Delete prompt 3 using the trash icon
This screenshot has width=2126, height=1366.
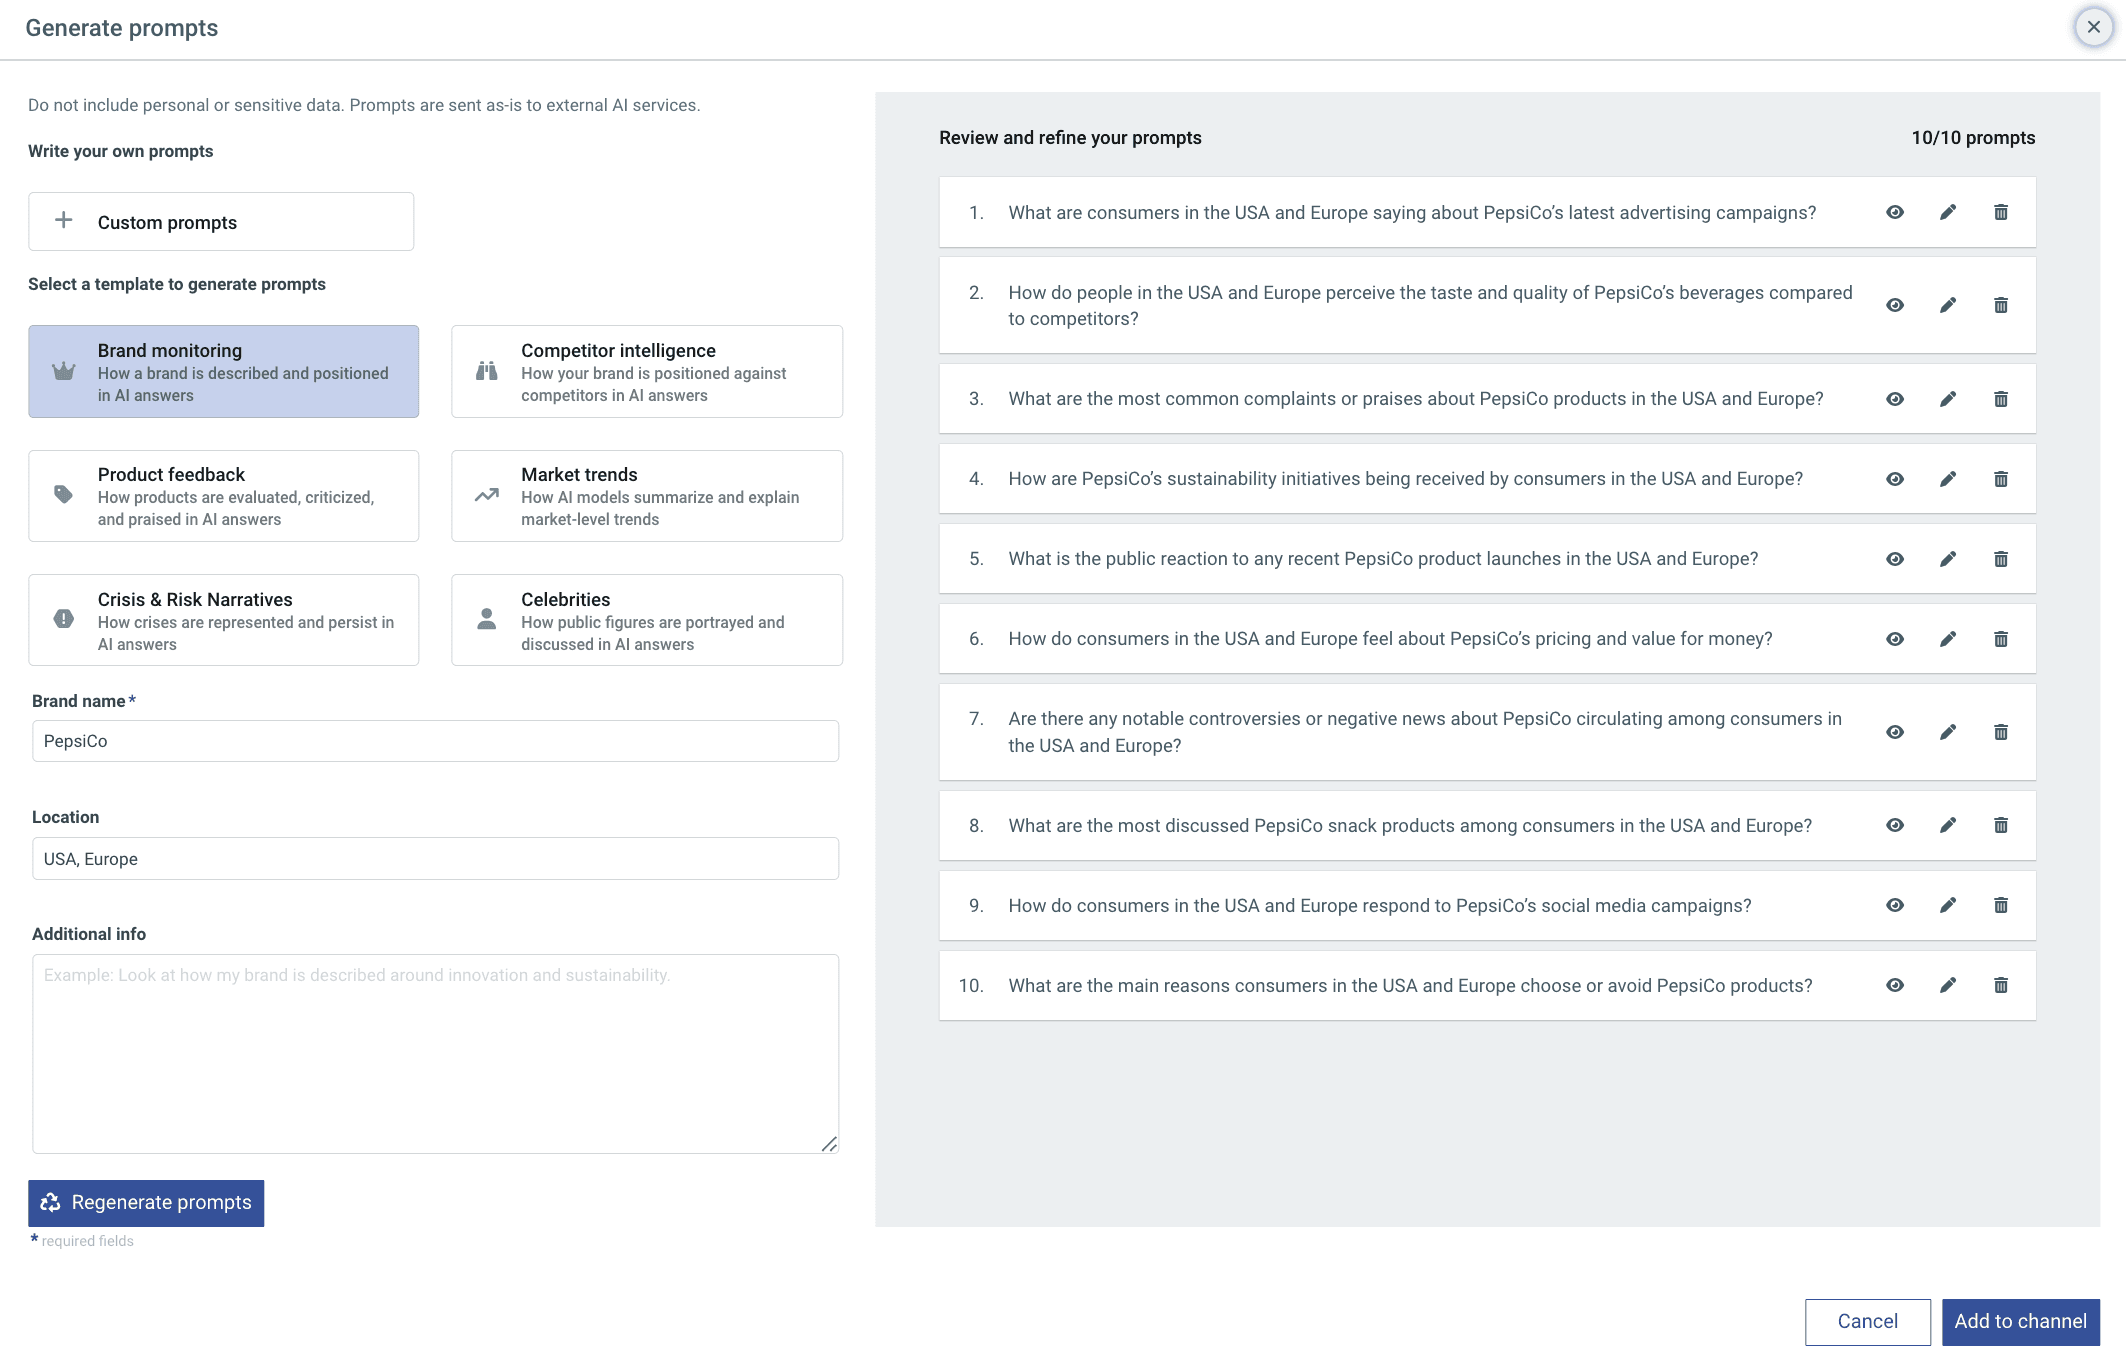(x=2000, y=399)
